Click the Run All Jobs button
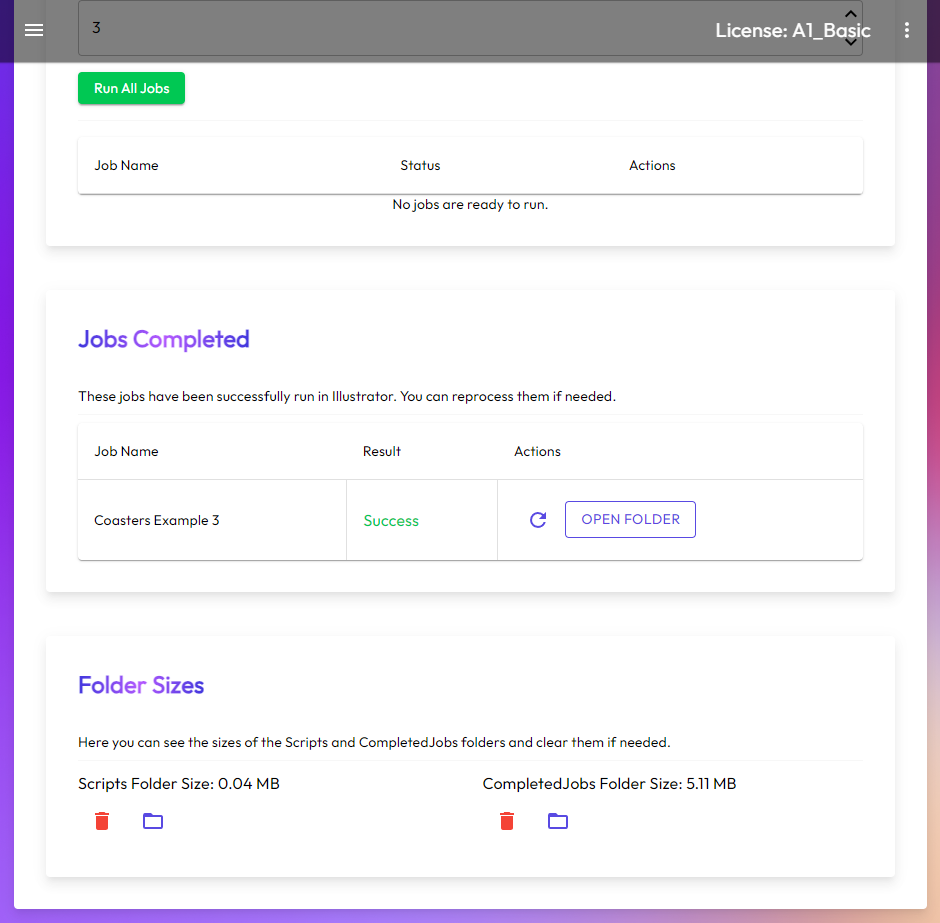This screenshot has width=940, height=923. pos(131,88)
